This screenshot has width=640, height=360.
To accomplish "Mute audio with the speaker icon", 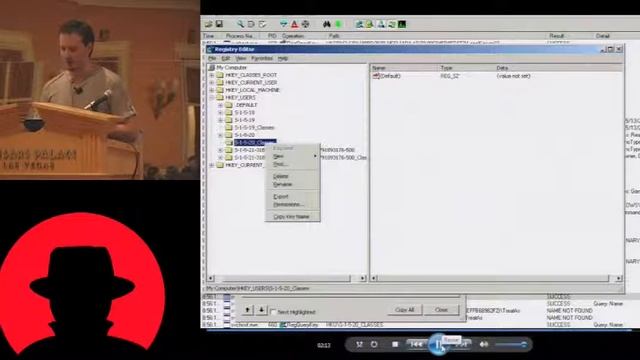I will coord(484,344).
